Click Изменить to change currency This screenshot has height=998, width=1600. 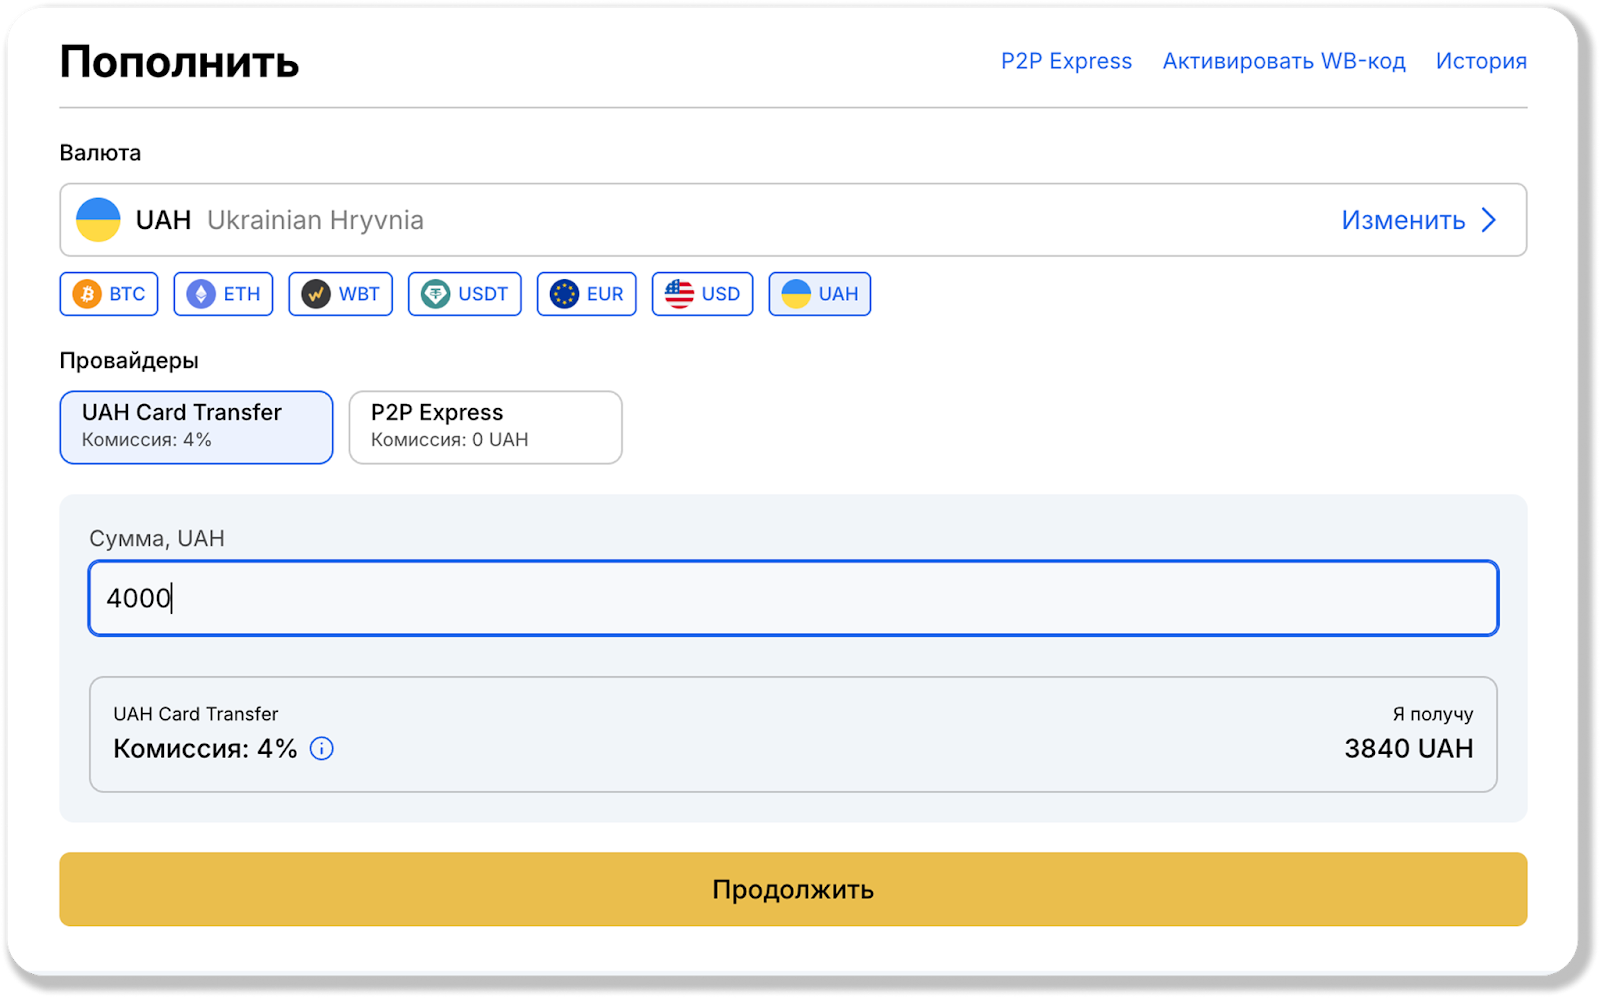click(1403, 220)
